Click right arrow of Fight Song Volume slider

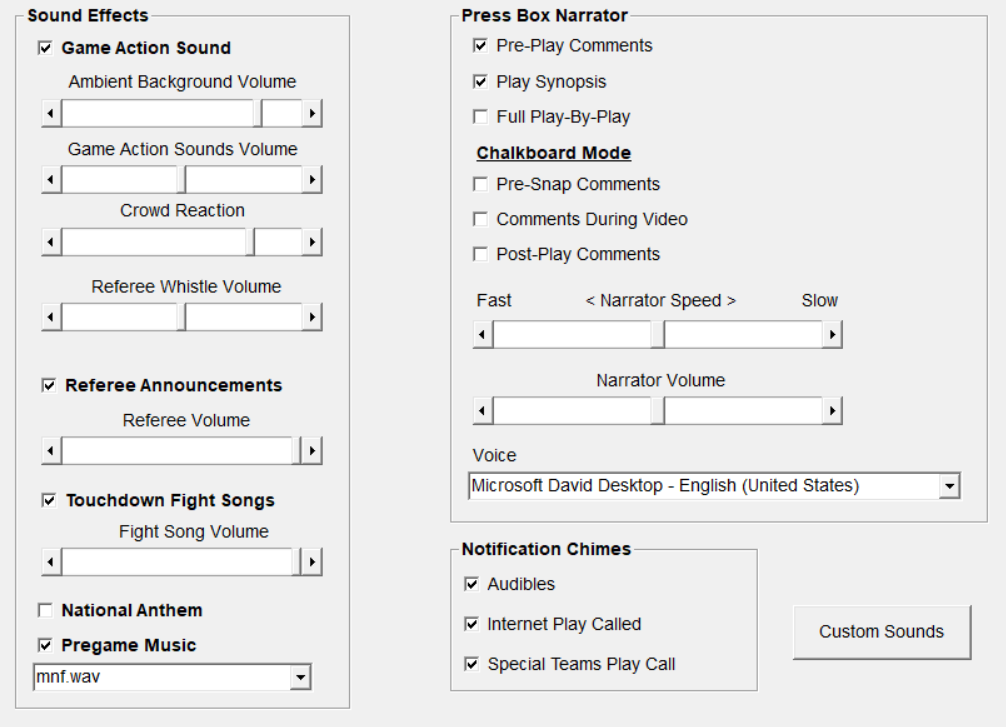tap(312, 562)
